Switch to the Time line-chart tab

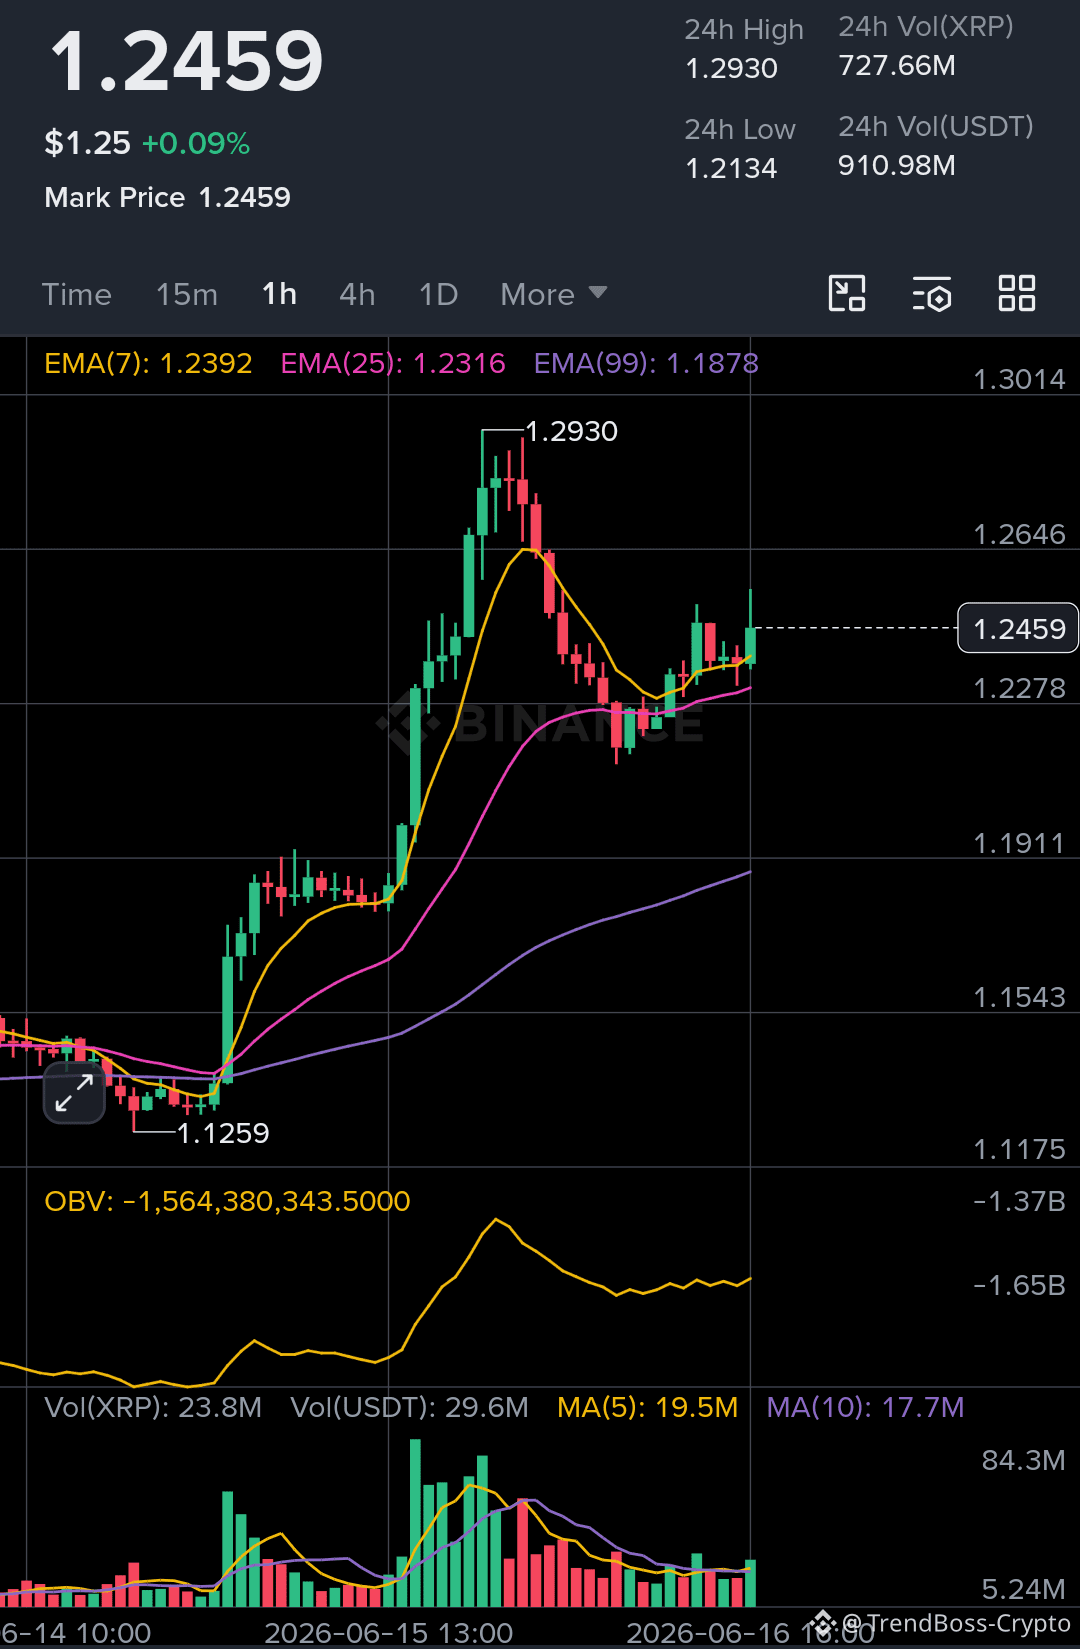click(76, 295)
